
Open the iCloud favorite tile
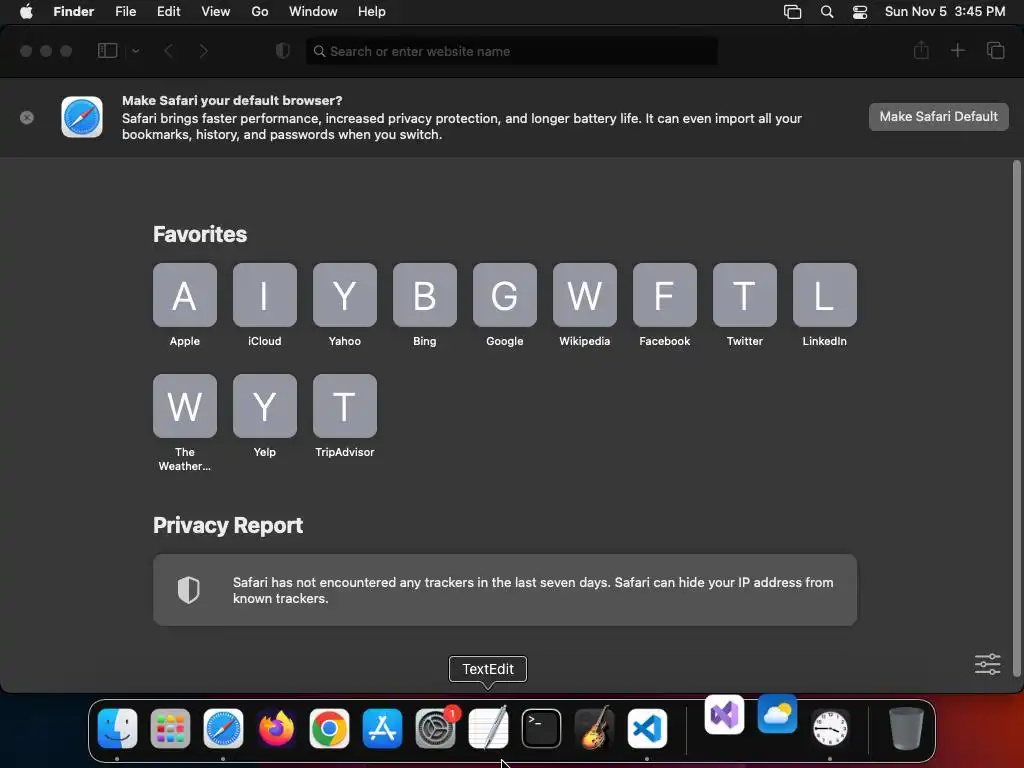(x=264, y=295)
